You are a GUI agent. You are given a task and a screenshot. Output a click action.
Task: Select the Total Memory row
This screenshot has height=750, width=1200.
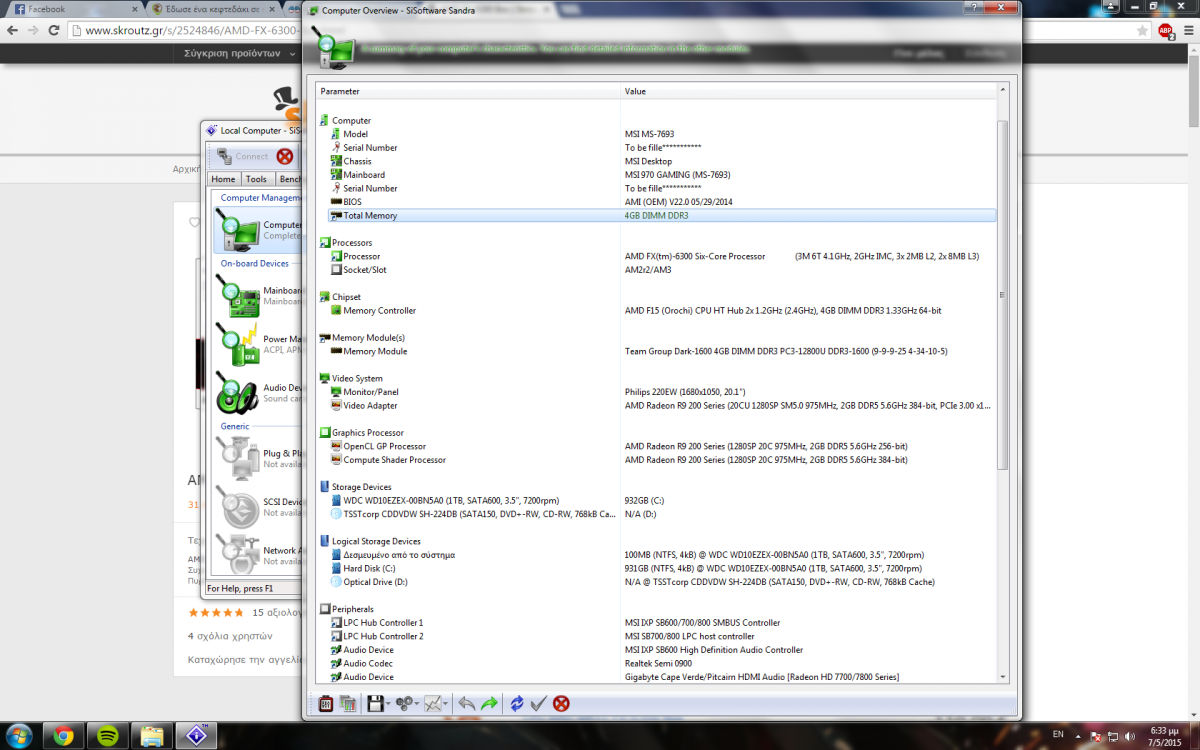(656, 215)
